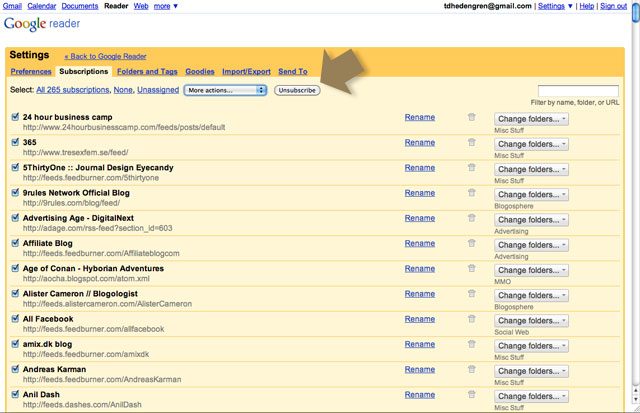Viewport: 640px width, 413px height.
Task: Switch to the Preferences tab
Action: [x=31, y=71]
